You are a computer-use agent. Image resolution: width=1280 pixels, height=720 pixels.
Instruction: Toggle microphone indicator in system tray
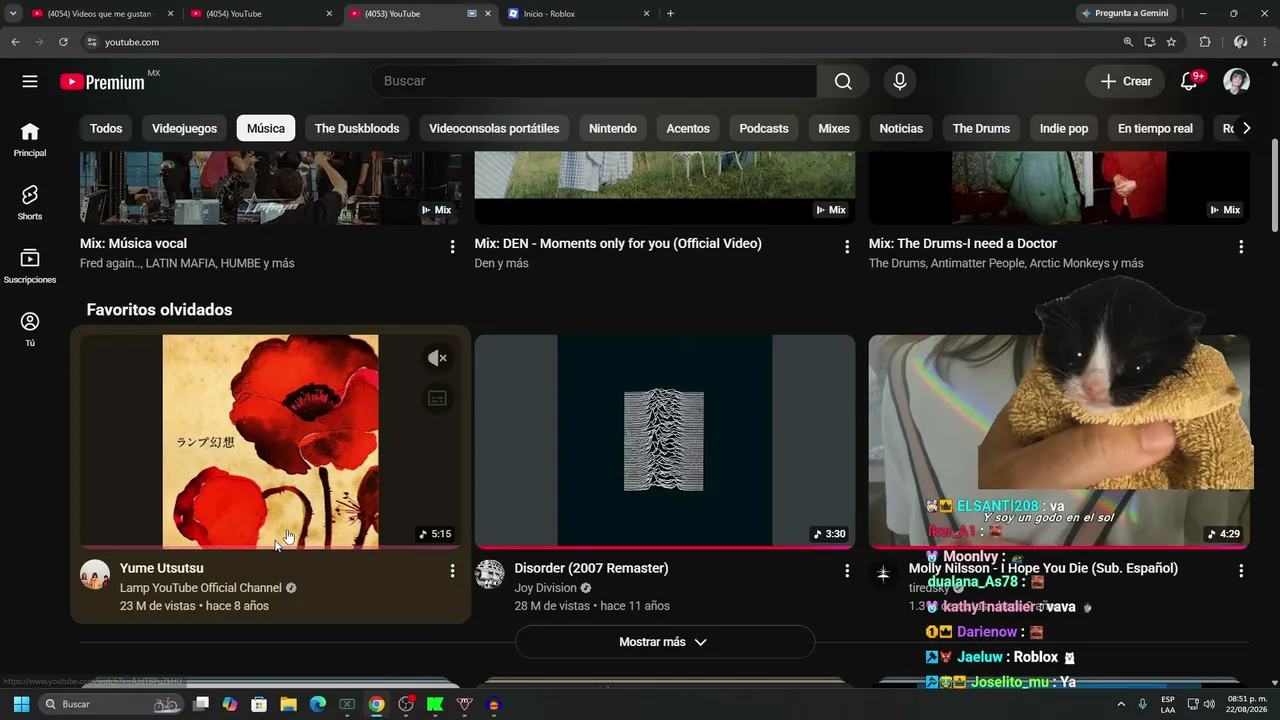tap(1142, 704)
